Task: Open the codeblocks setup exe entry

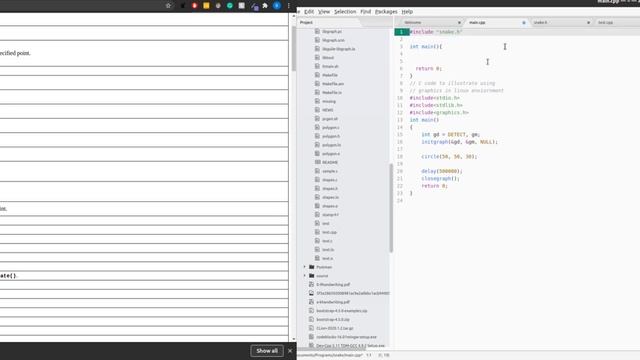Action: coord(347,337)
